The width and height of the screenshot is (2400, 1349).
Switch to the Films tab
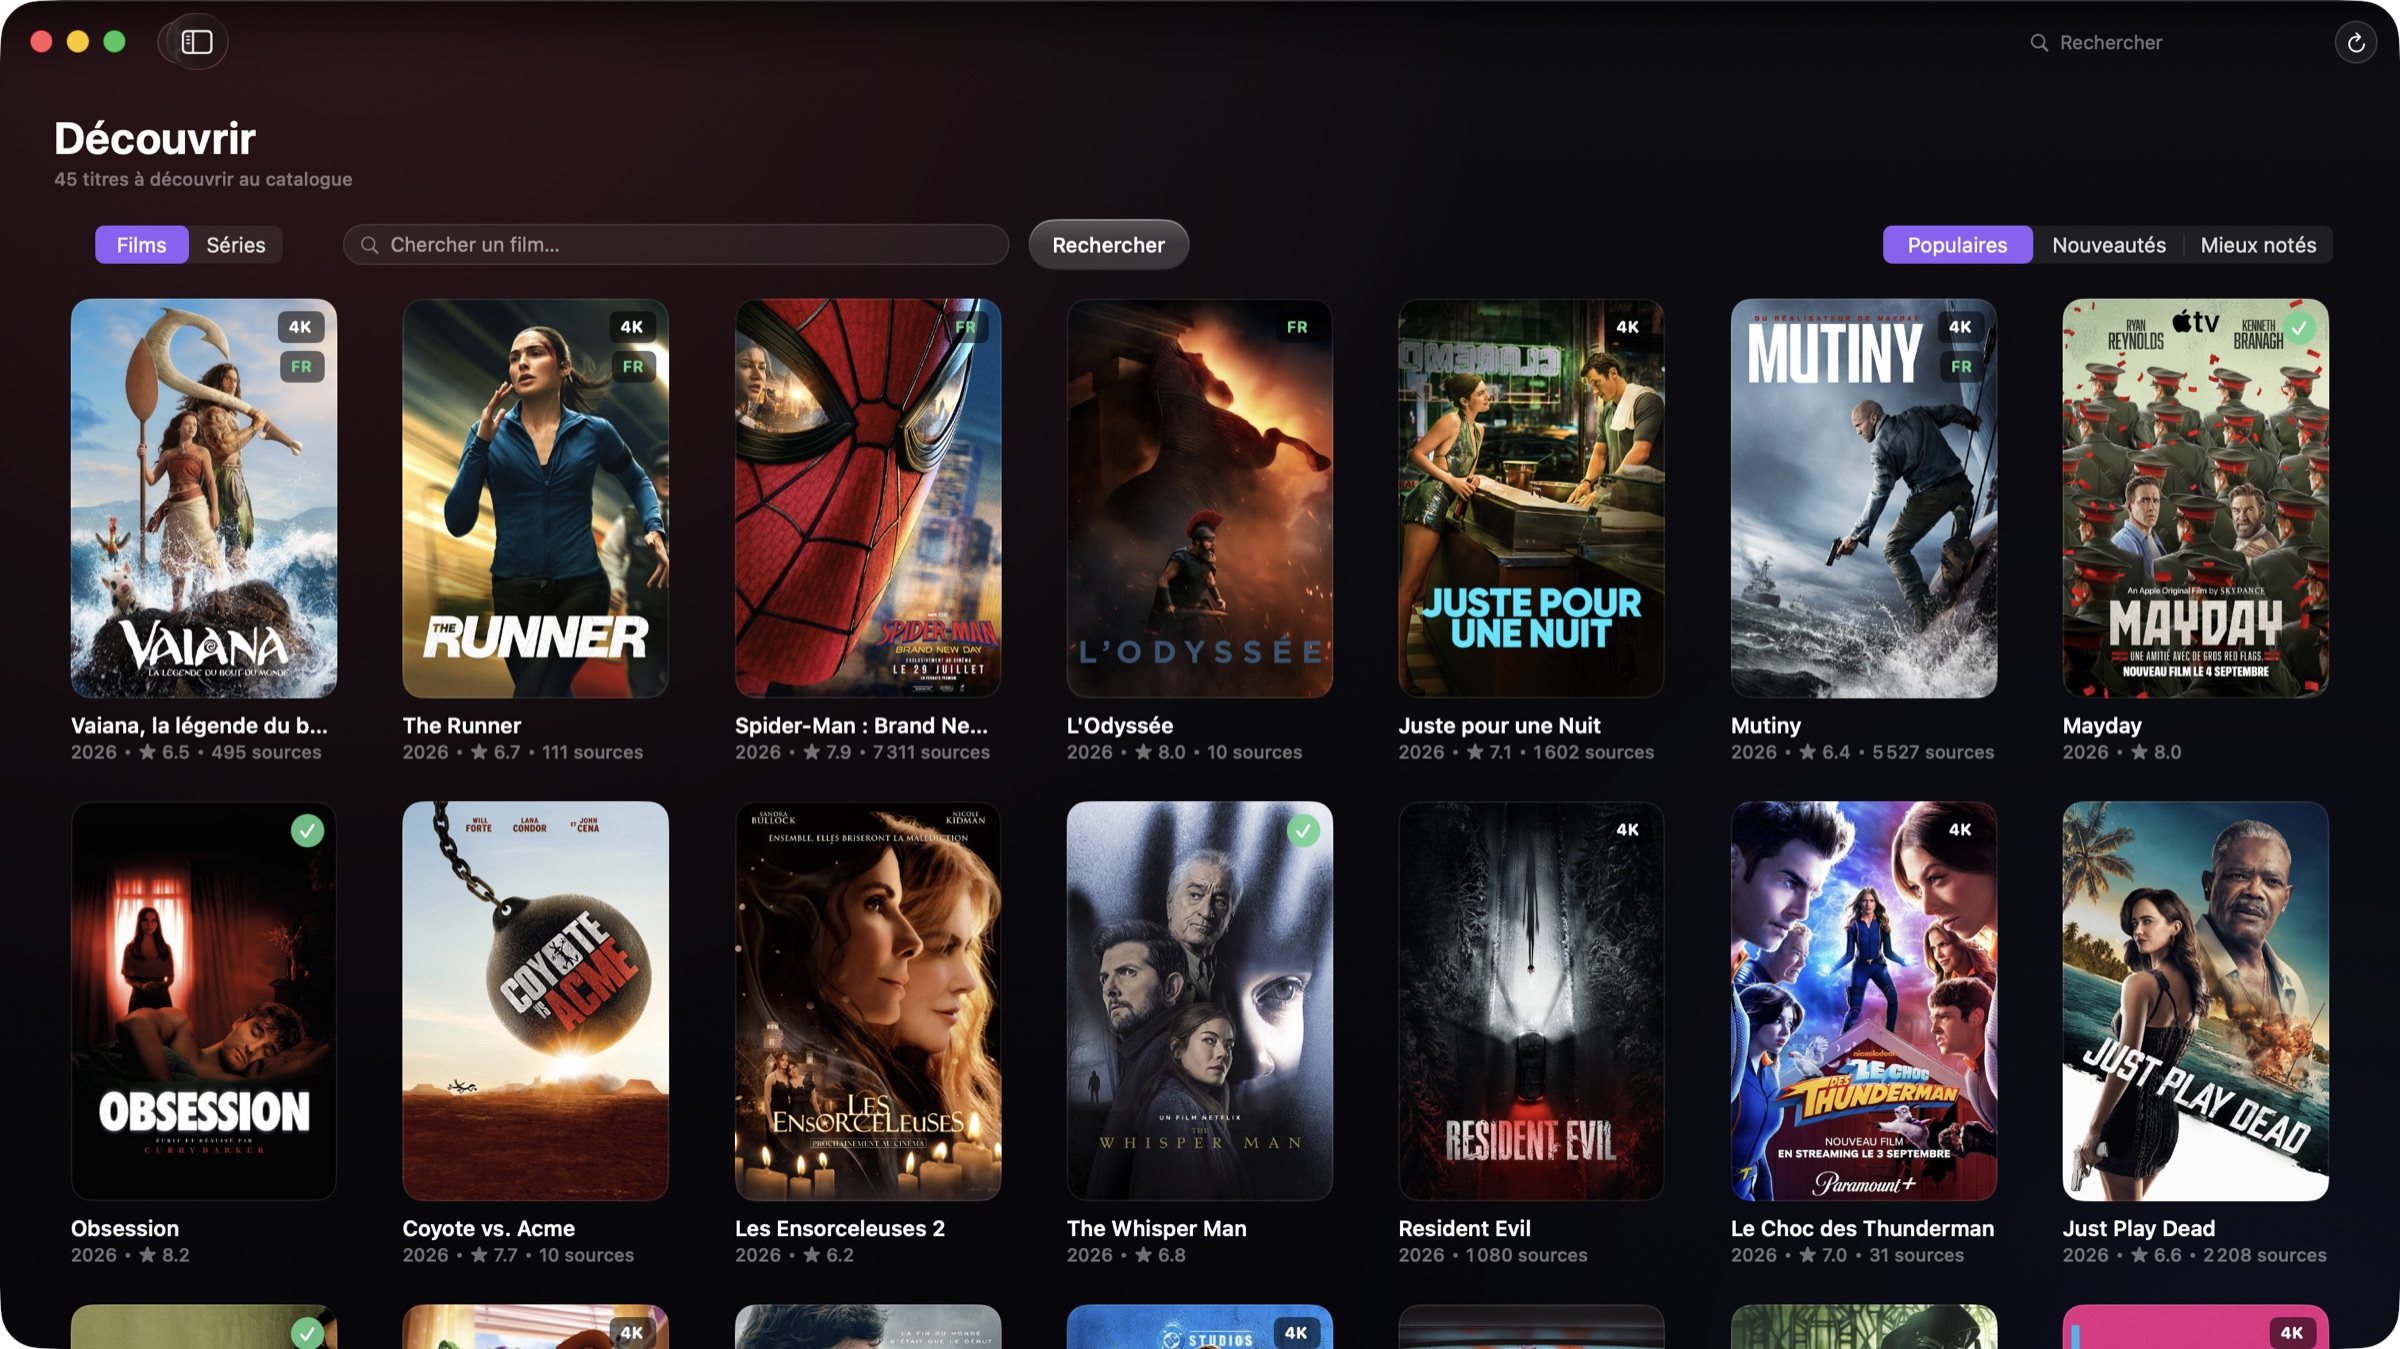[141, 245]
